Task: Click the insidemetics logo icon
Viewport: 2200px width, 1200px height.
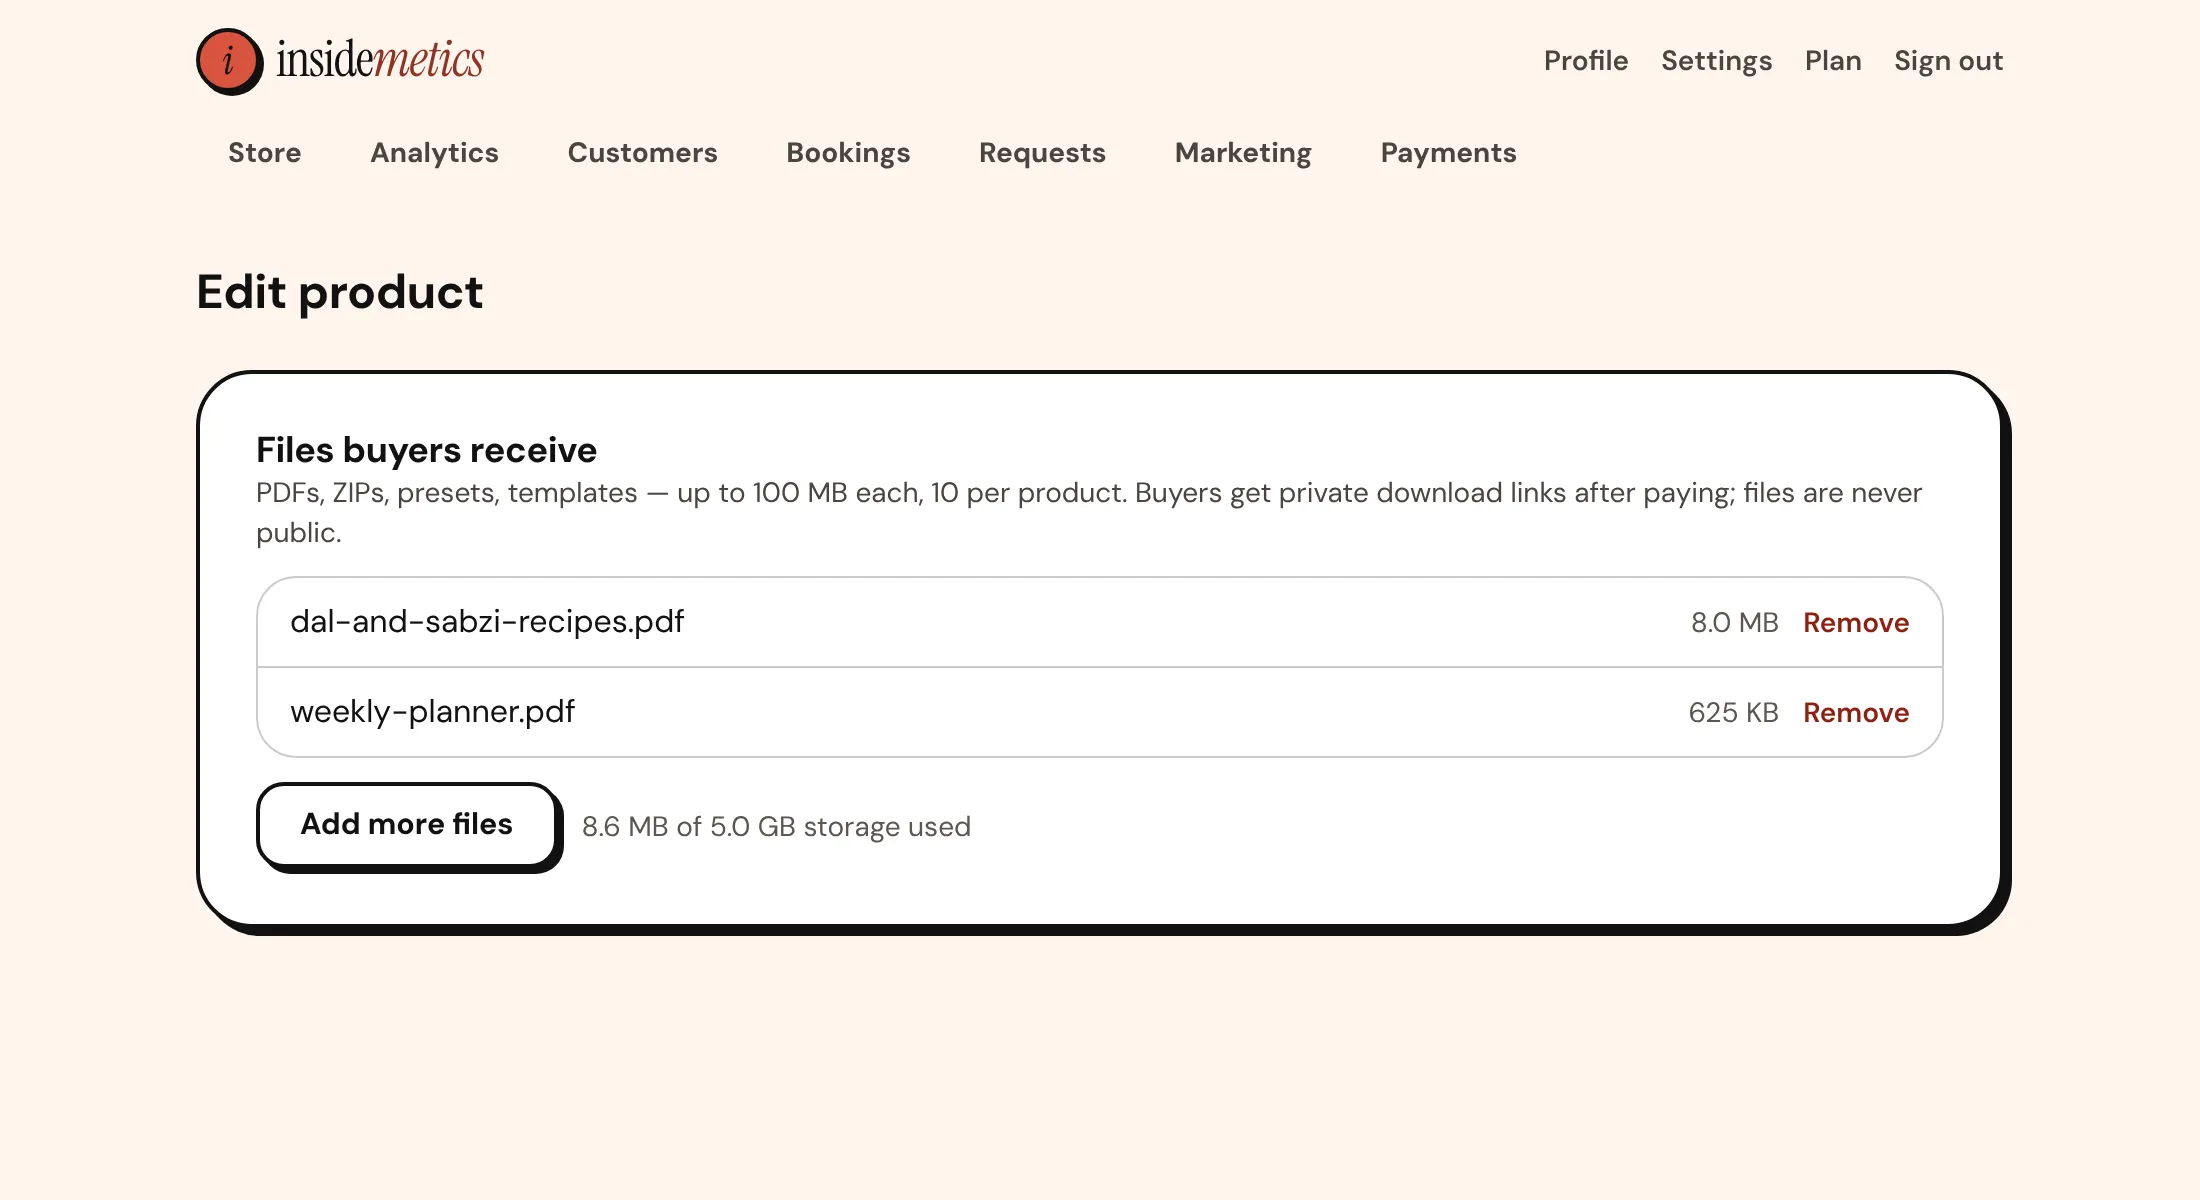Action: click(x=229, y=61)
